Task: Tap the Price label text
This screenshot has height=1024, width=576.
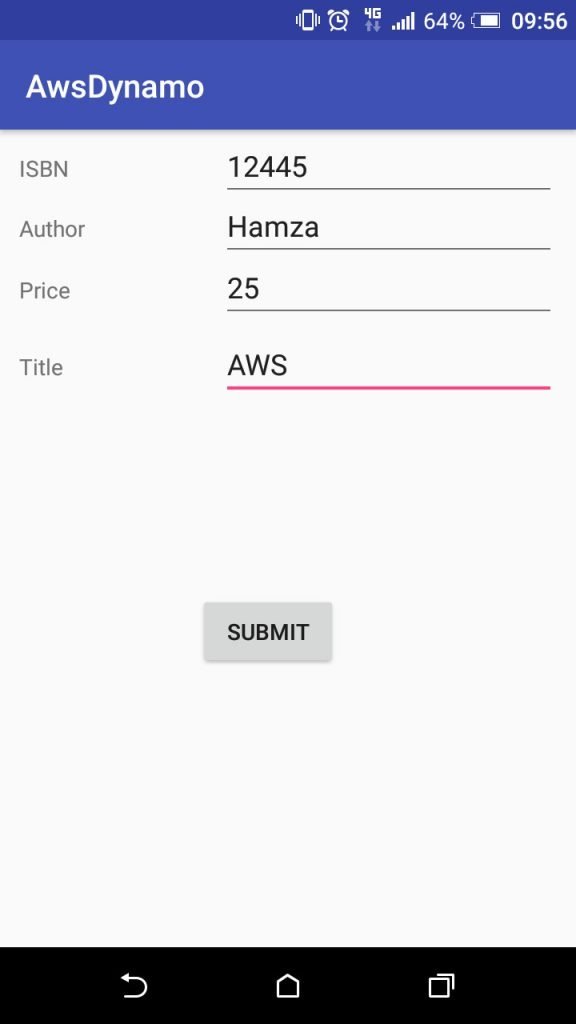Action: point(44,291)
